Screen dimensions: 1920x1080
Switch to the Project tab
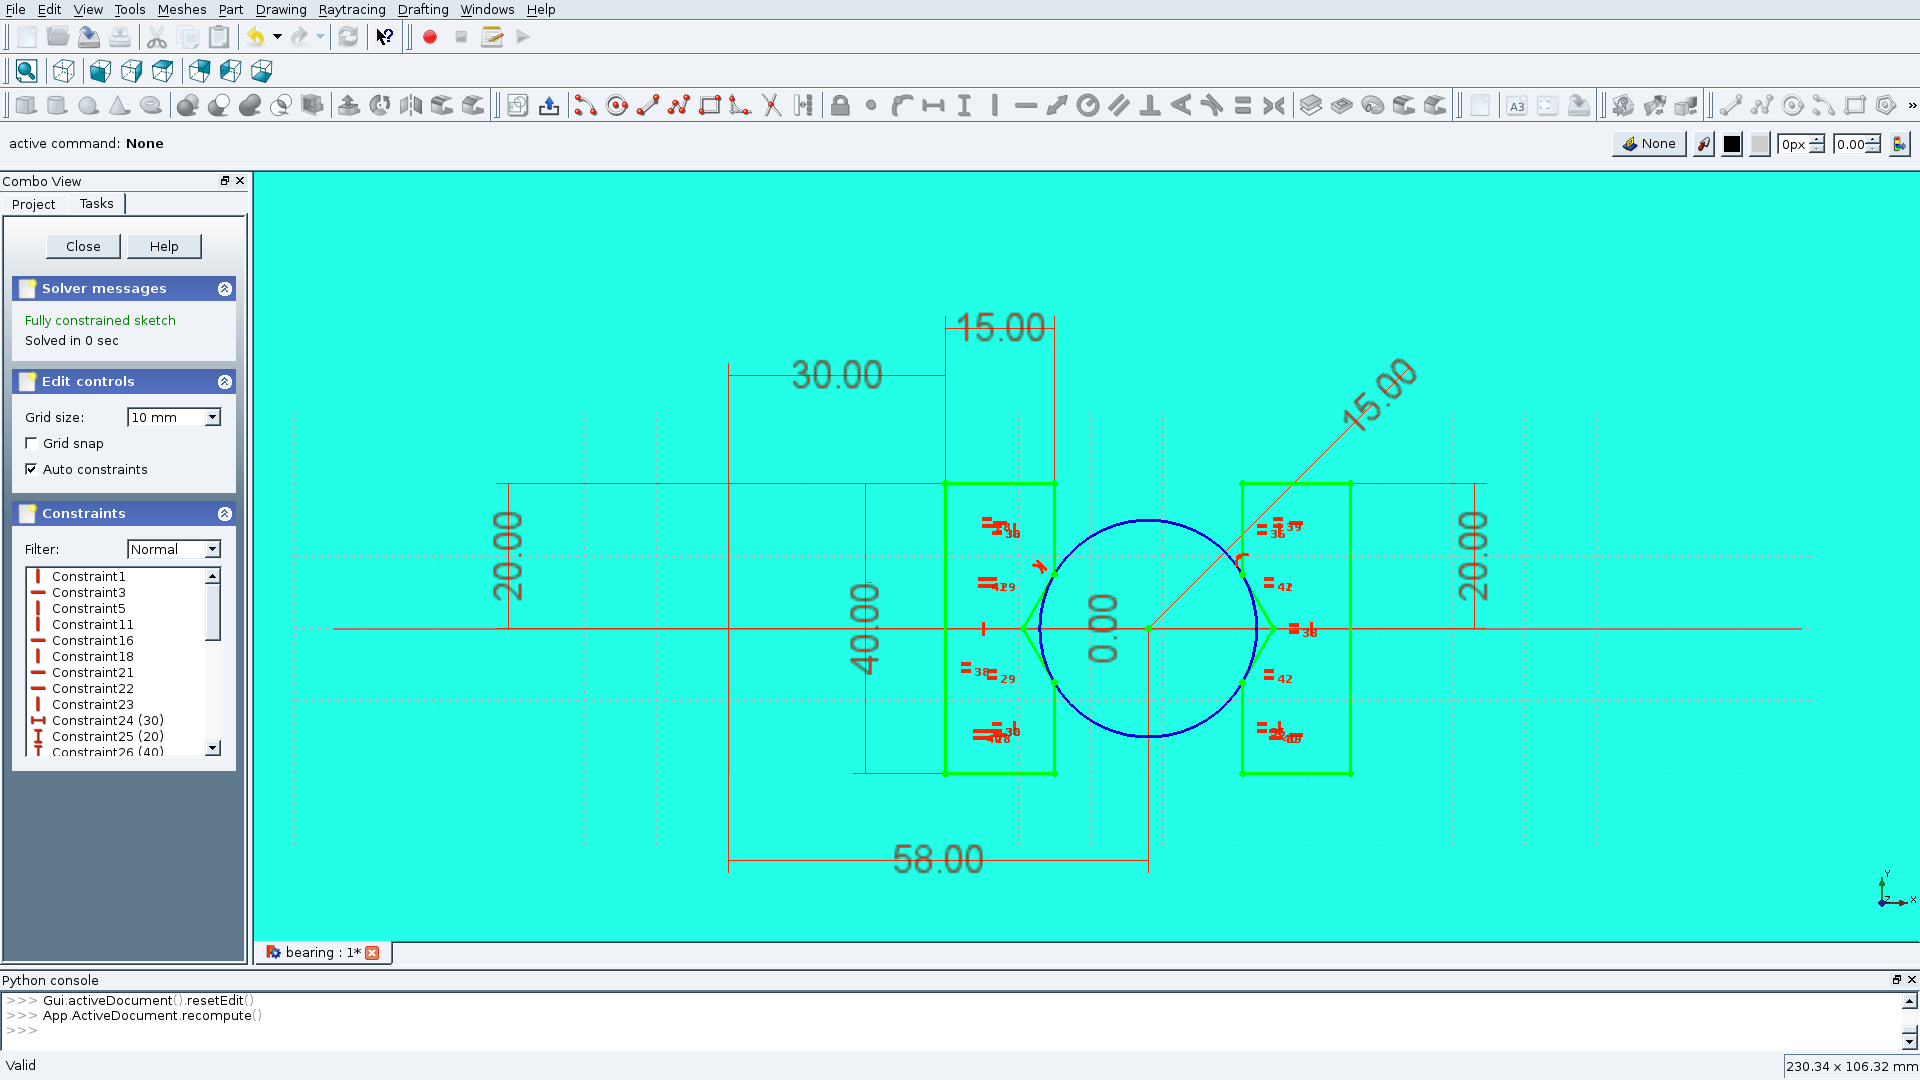click(32, 203)
